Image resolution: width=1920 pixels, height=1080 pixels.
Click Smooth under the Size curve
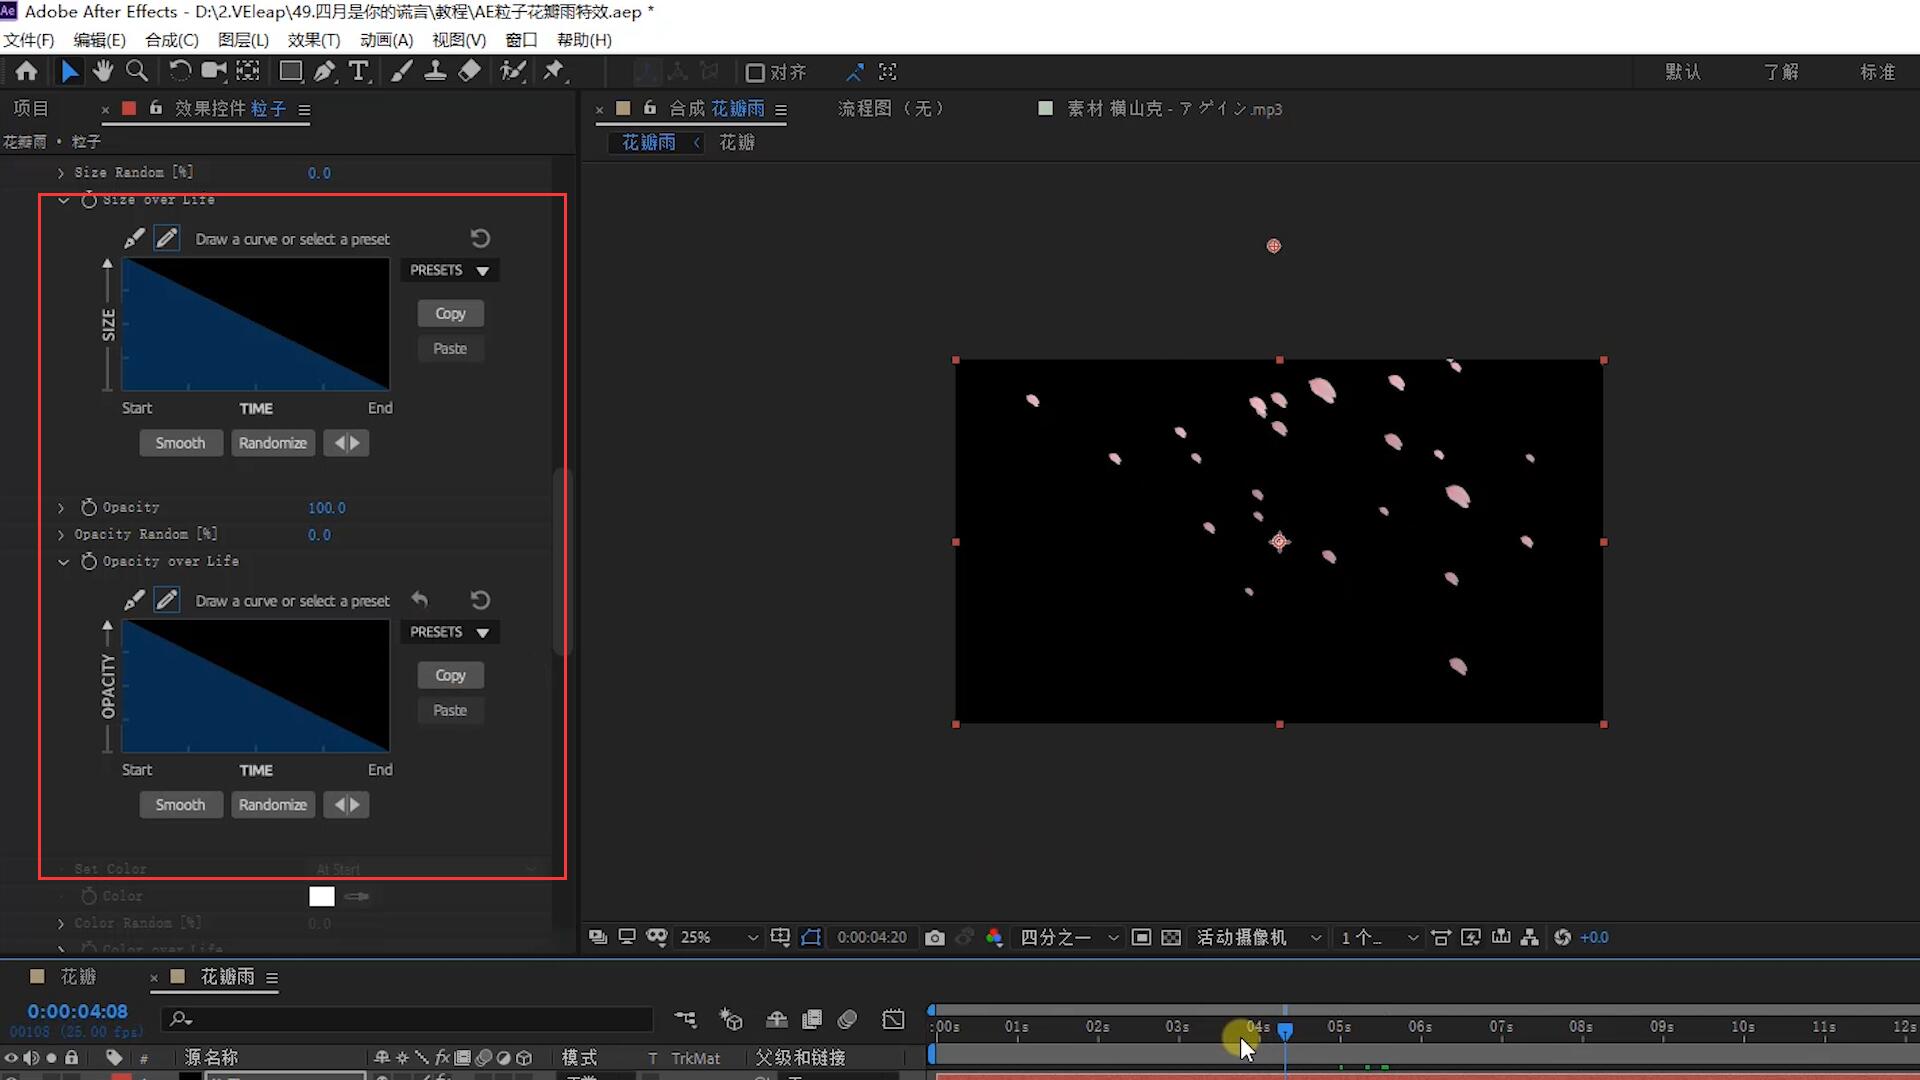180,443
